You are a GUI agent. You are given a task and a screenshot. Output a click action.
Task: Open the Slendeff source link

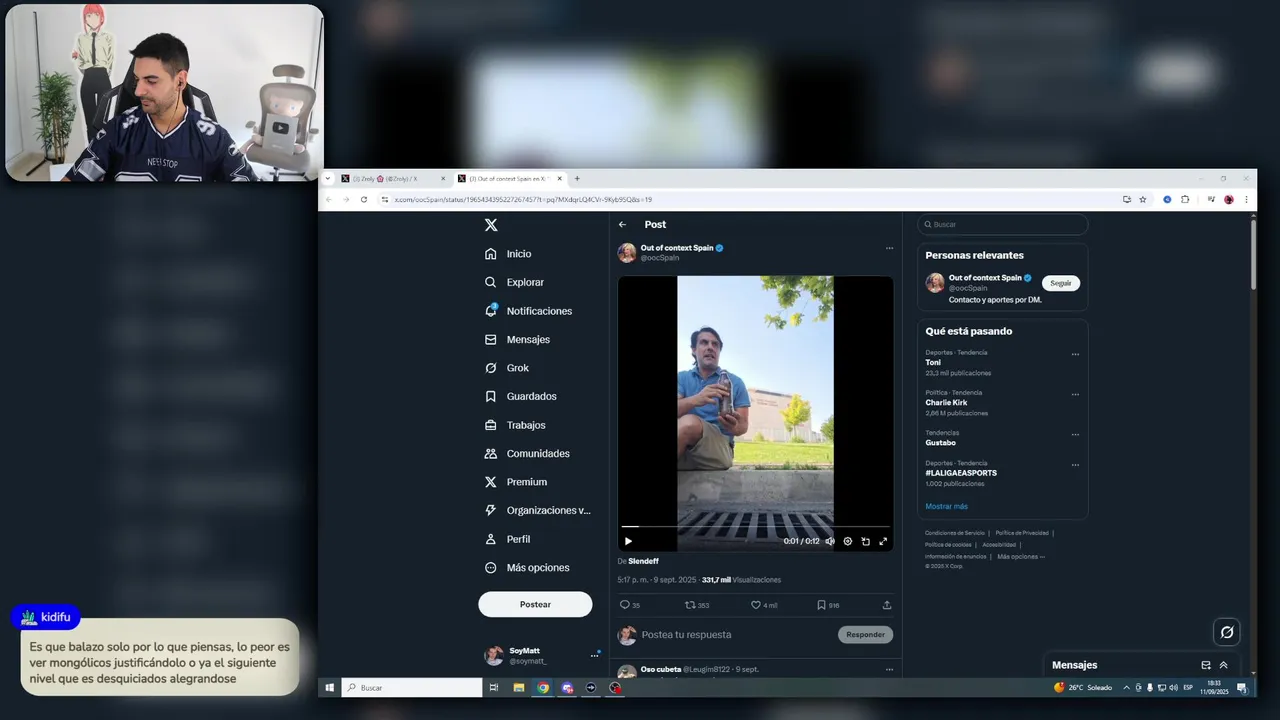643,561
